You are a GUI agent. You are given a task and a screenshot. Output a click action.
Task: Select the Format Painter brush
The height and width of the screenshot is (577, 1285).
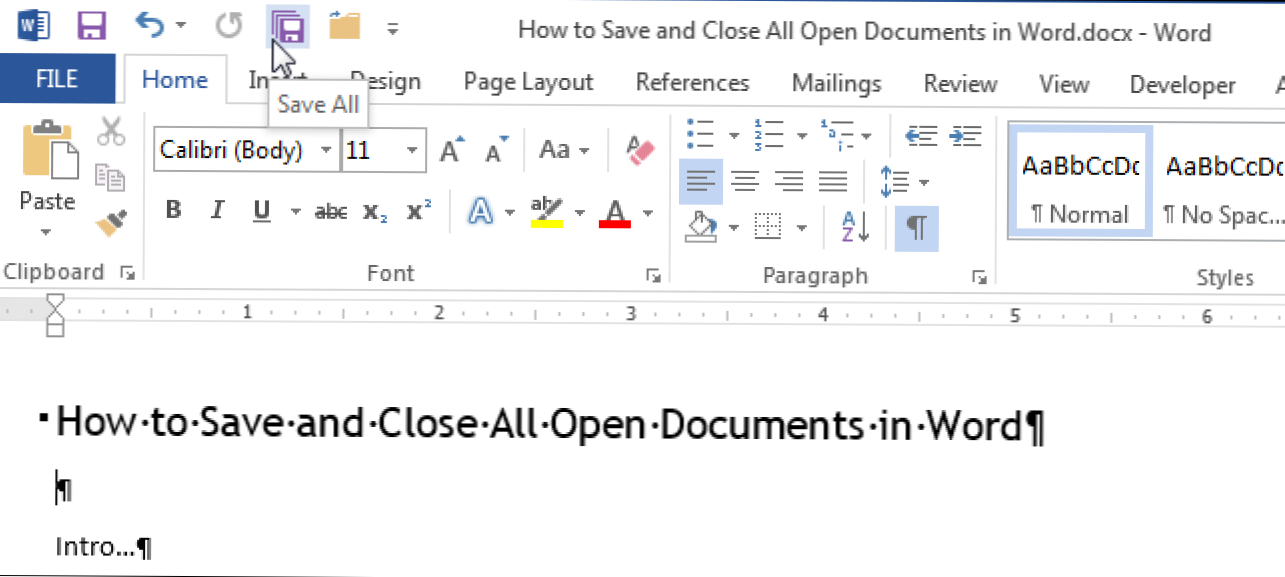[111, 223]
